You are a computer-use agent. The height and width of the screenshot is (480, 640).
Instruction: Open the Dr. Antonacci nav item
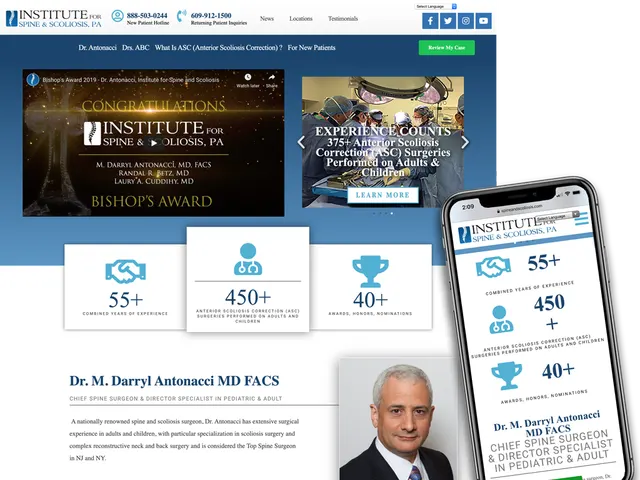coord(98,47)
